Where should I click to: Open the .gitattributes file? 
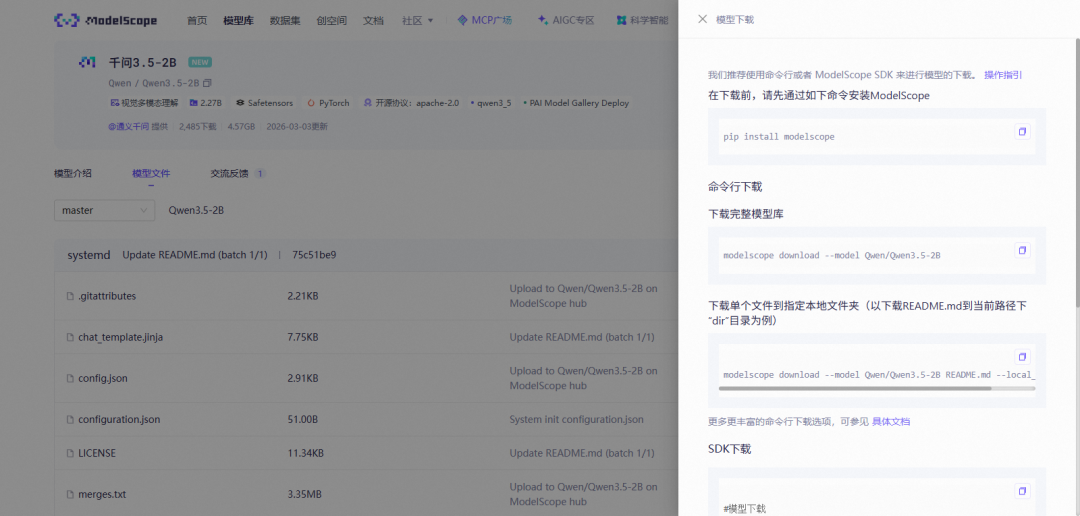click(x=107, y=296)
